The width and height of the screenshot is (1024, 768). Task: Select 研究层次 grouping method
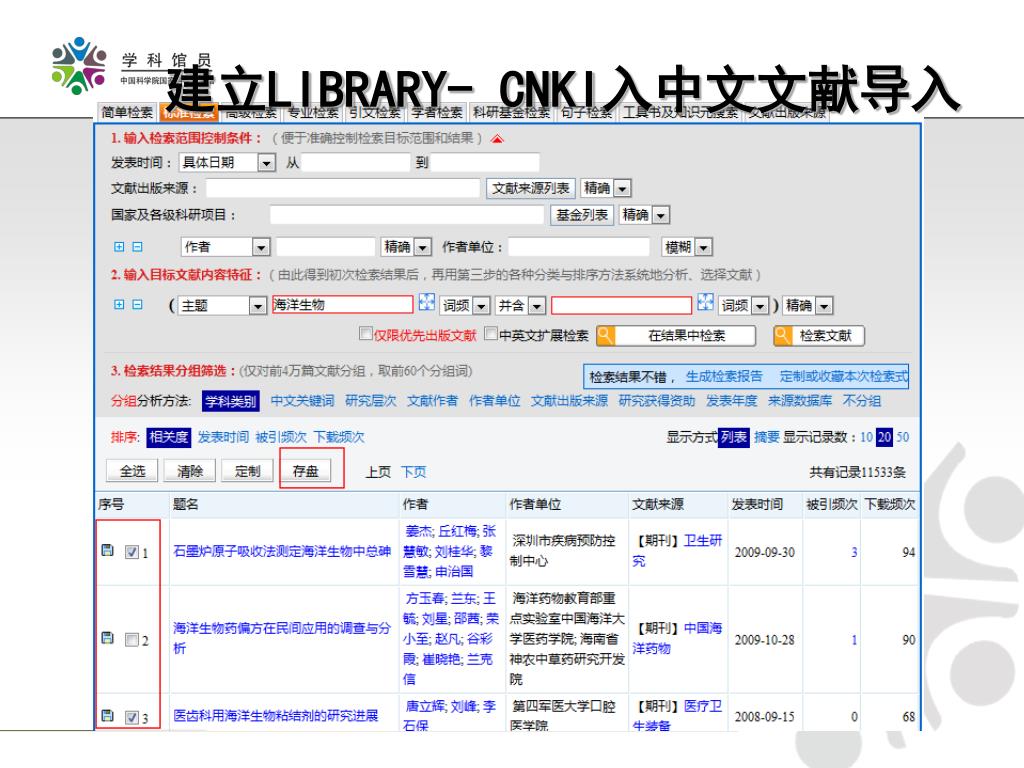click(x=370, y=401)
